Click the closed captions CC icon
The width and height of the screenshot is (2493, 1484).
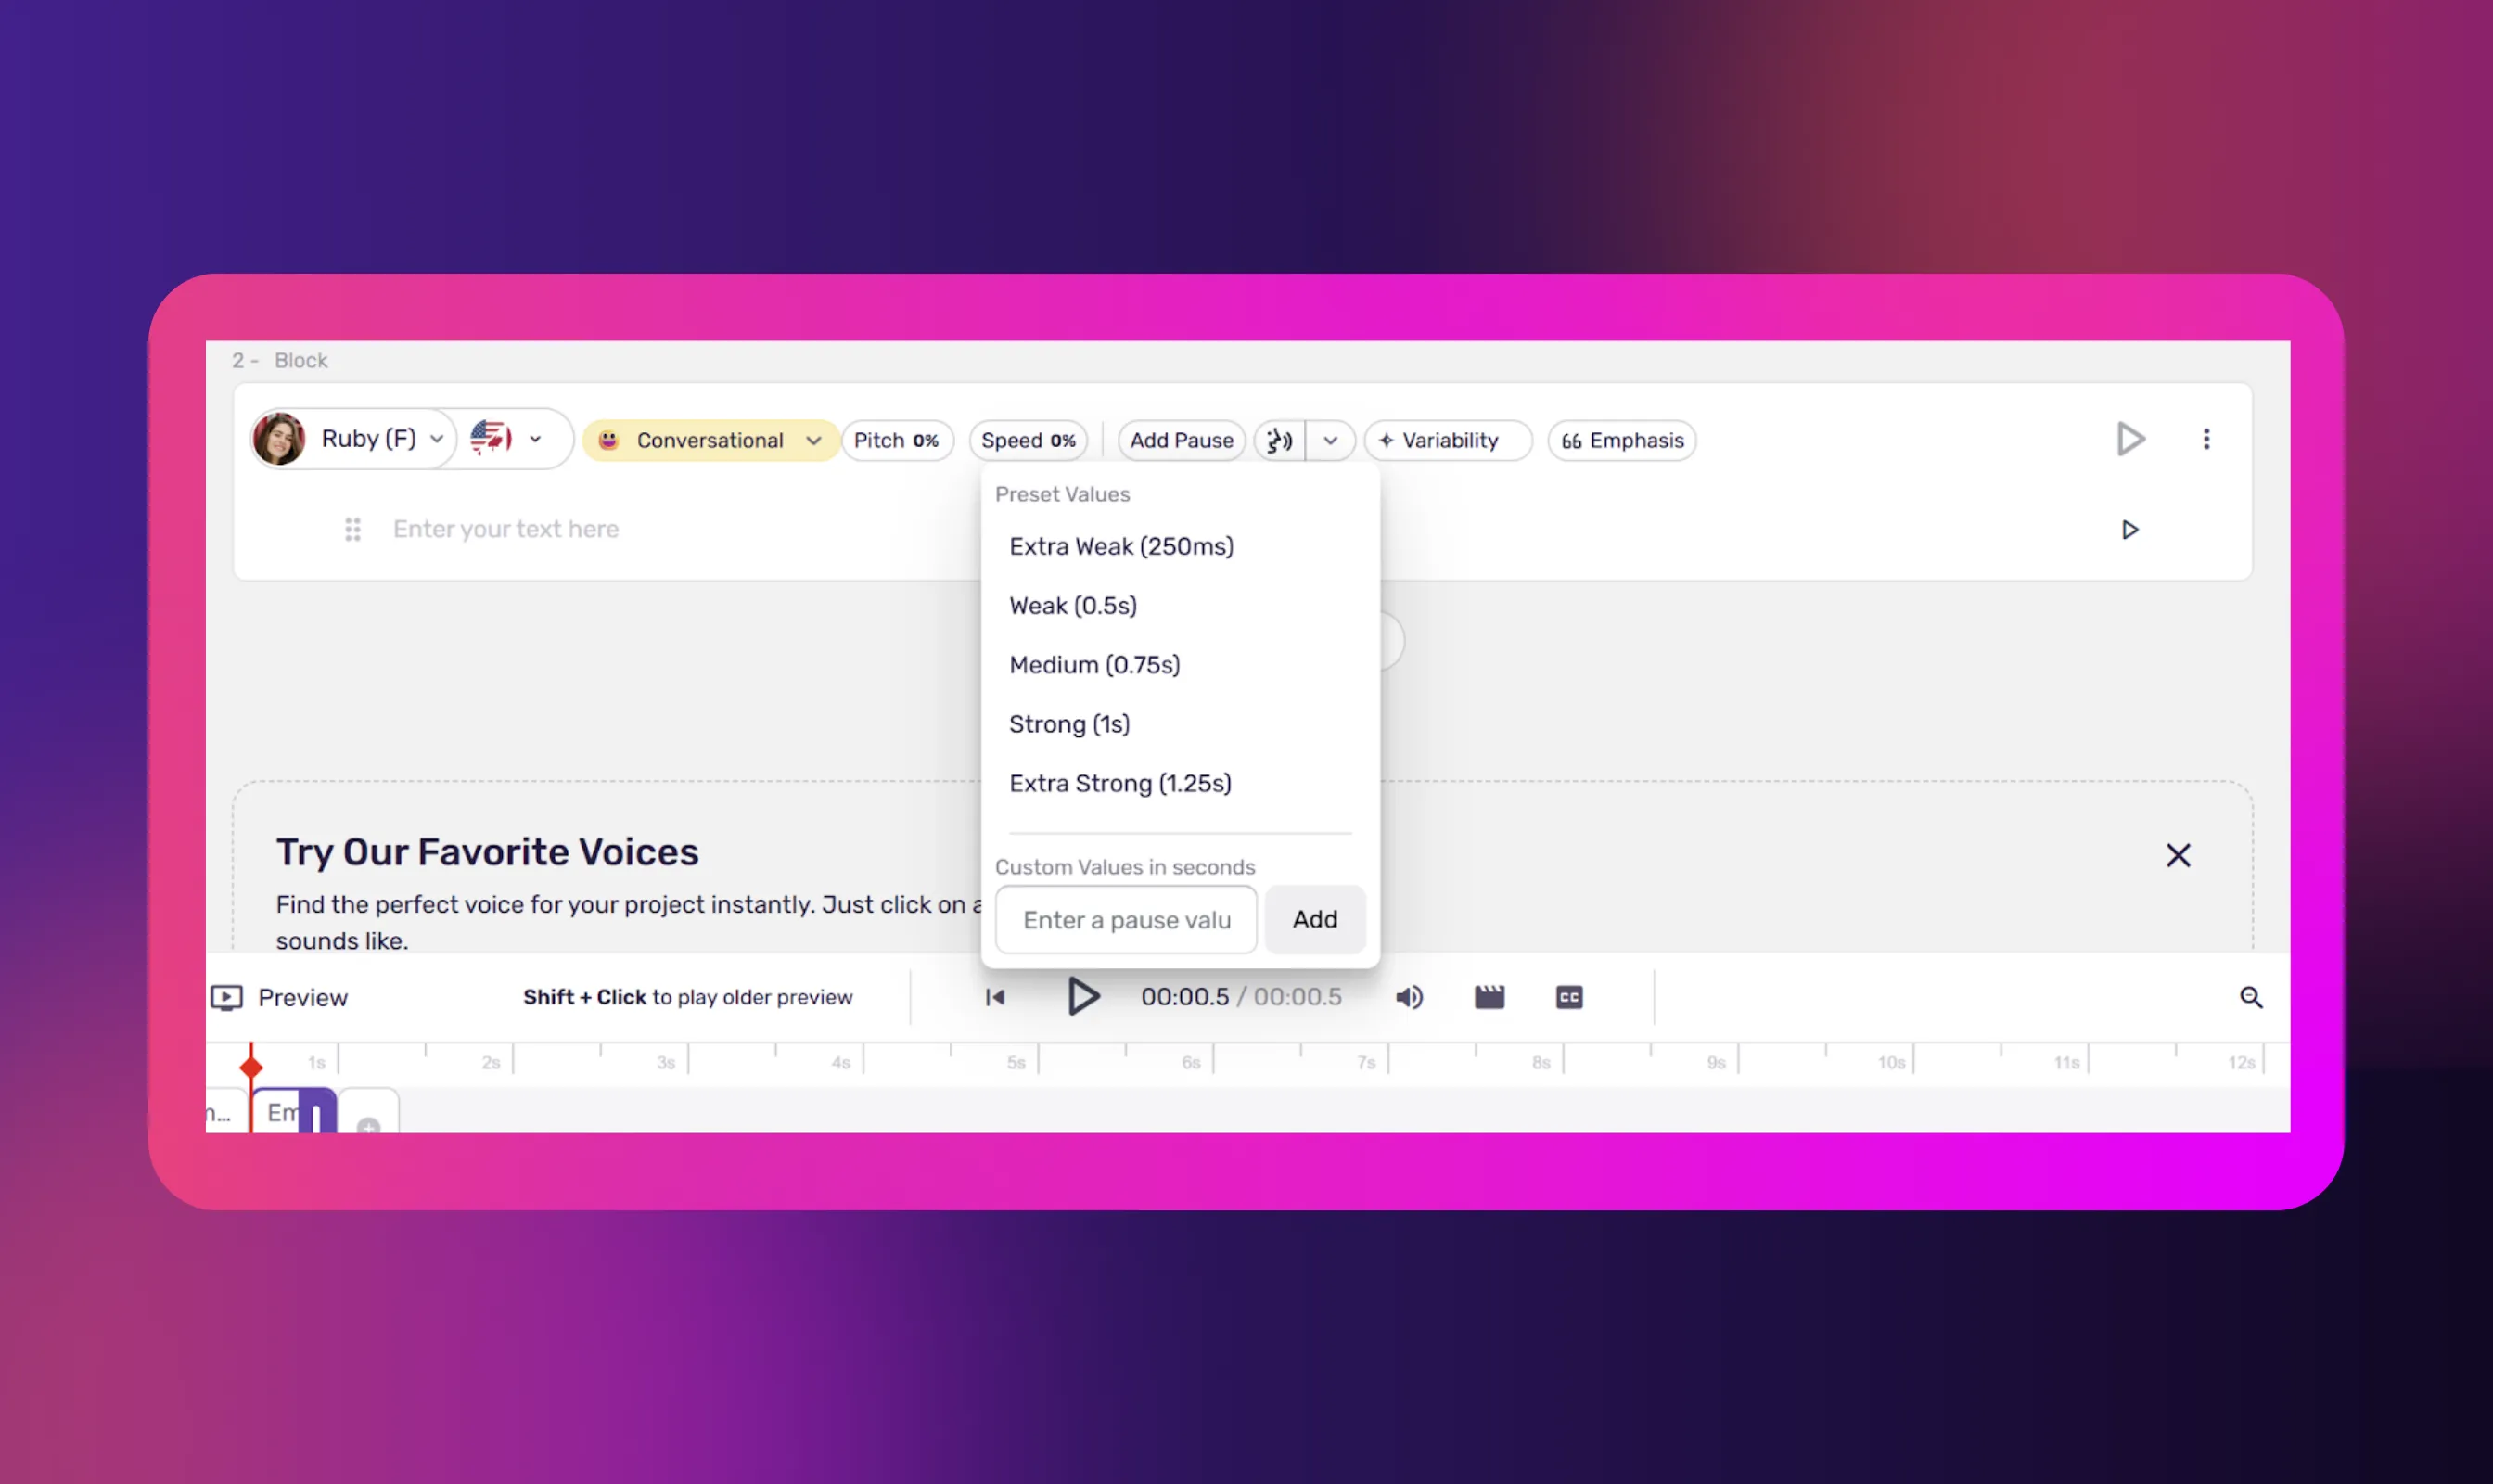pos(1568,997)
